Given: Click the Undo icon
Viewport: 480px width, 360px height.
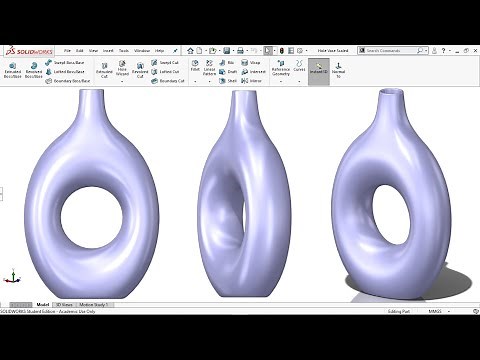Looking at the screenshot, I should 254,51.
